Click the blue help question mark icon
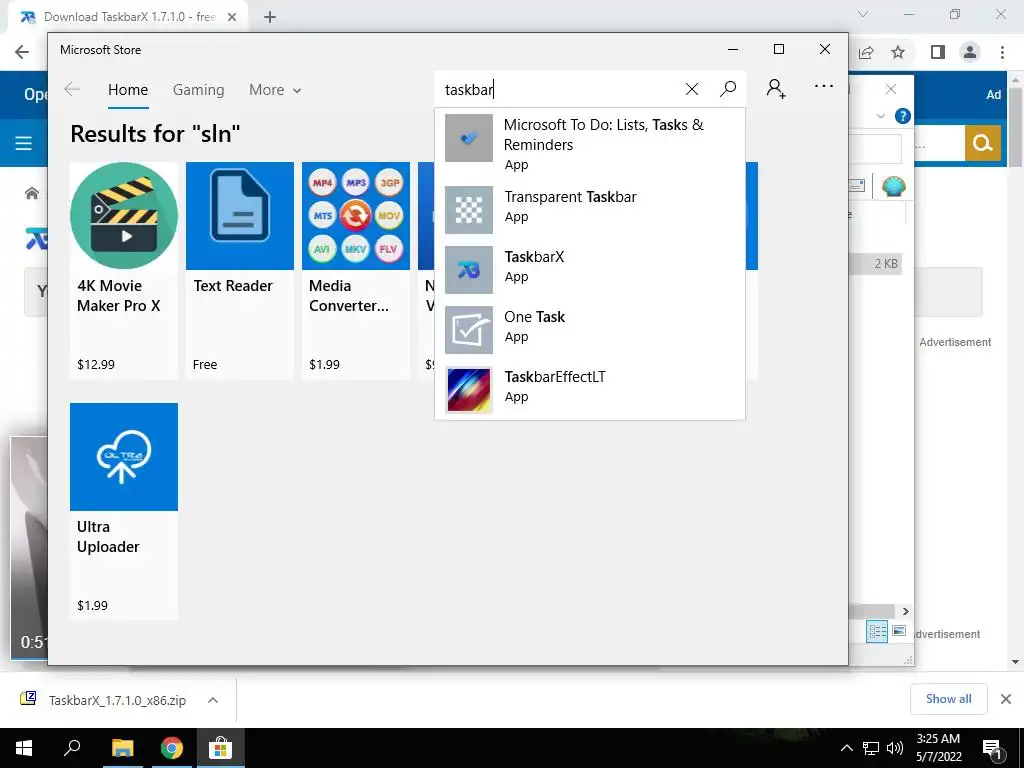Image resolution: width=1024 pixels, height=768 pixels. coord(903,116)
